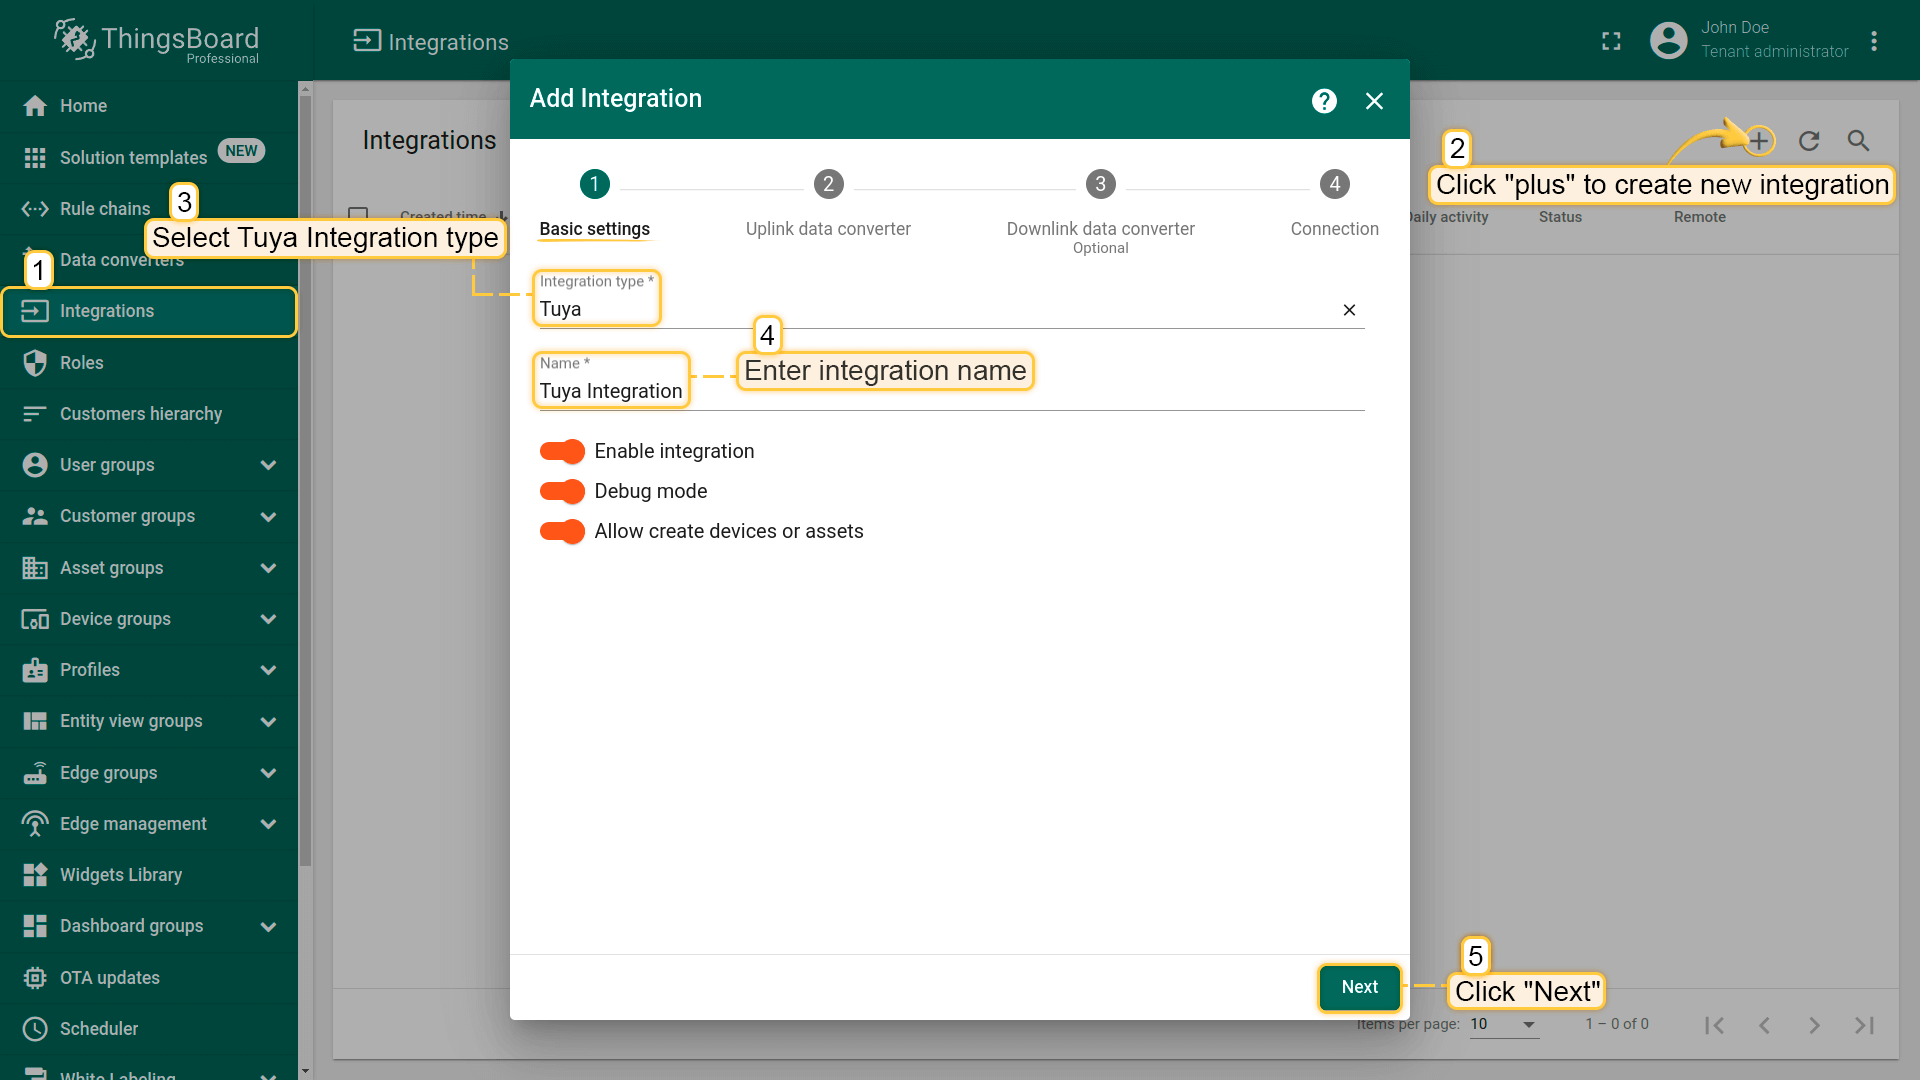
Task: Go to Uplink data converter step
Action: [x=828, y=185]
